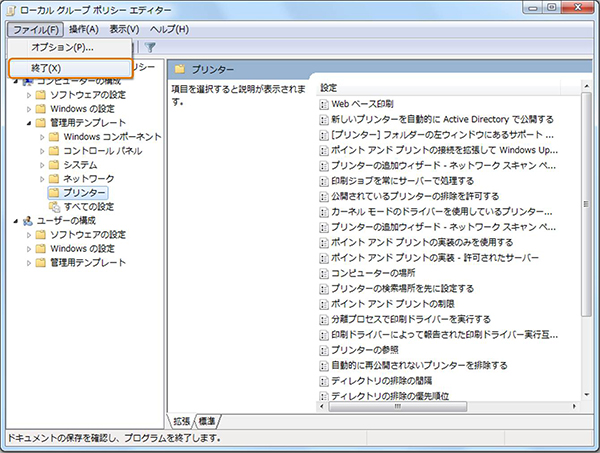Expand the Windows コンポーネント tree node
Image resolution: width=600 pixels, height=453 pixels.
[x=41, y=136]
